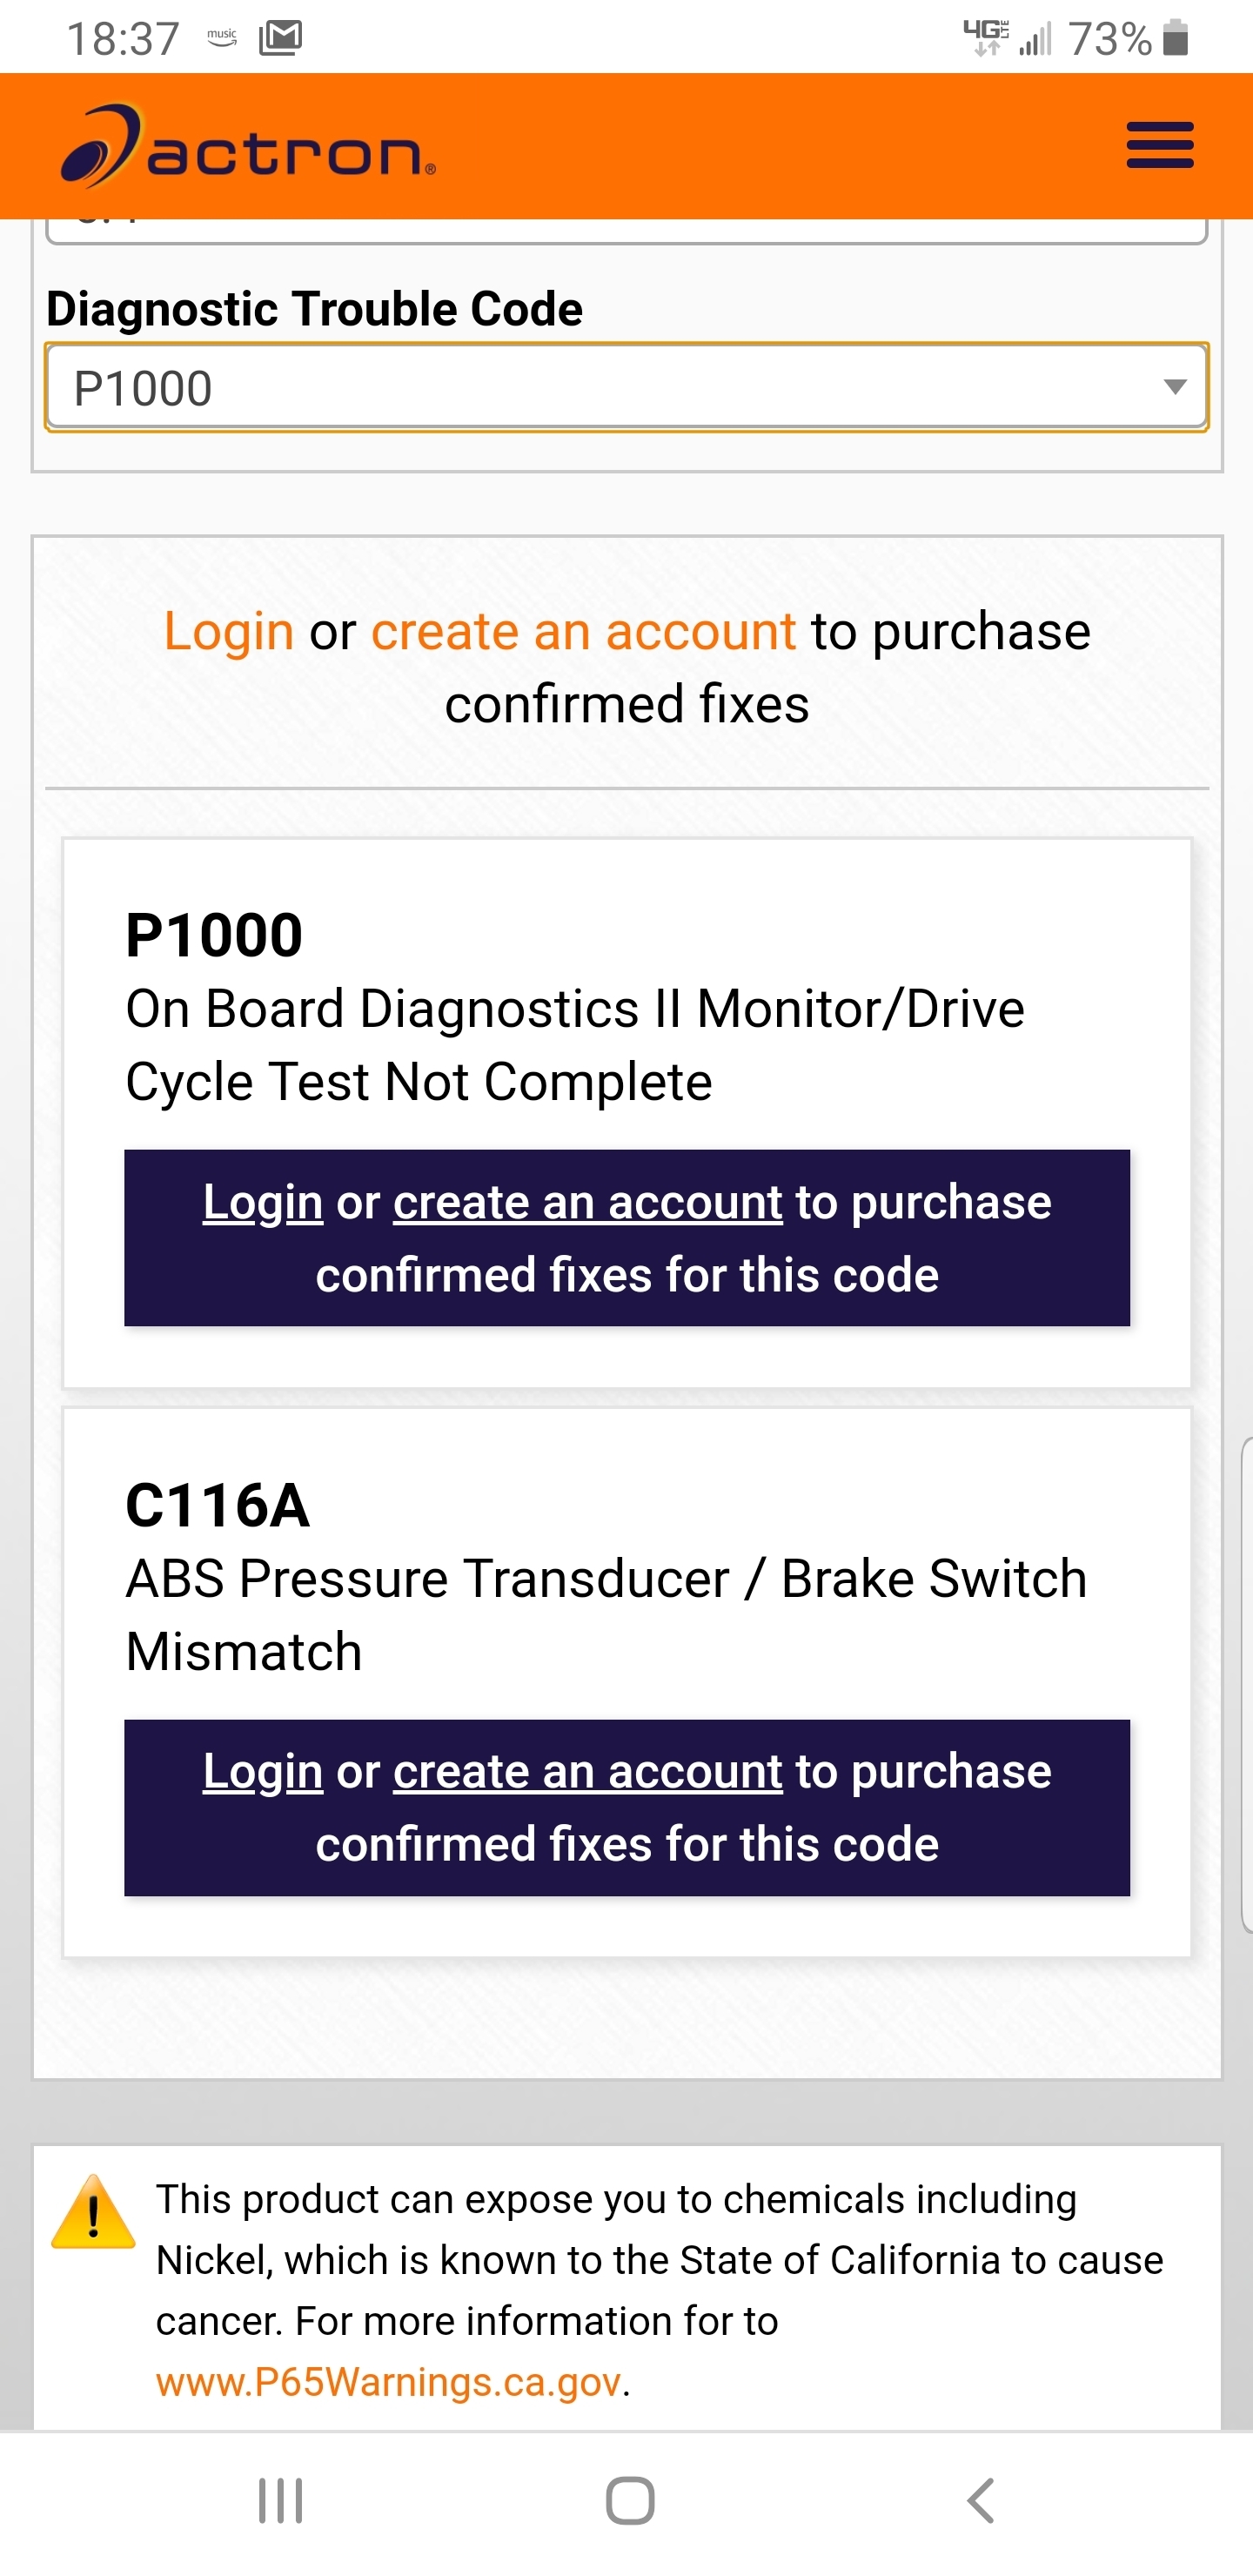Click Login in the C116A card
Viewport: 1253px width, 2576px height.
point(262,1772)
